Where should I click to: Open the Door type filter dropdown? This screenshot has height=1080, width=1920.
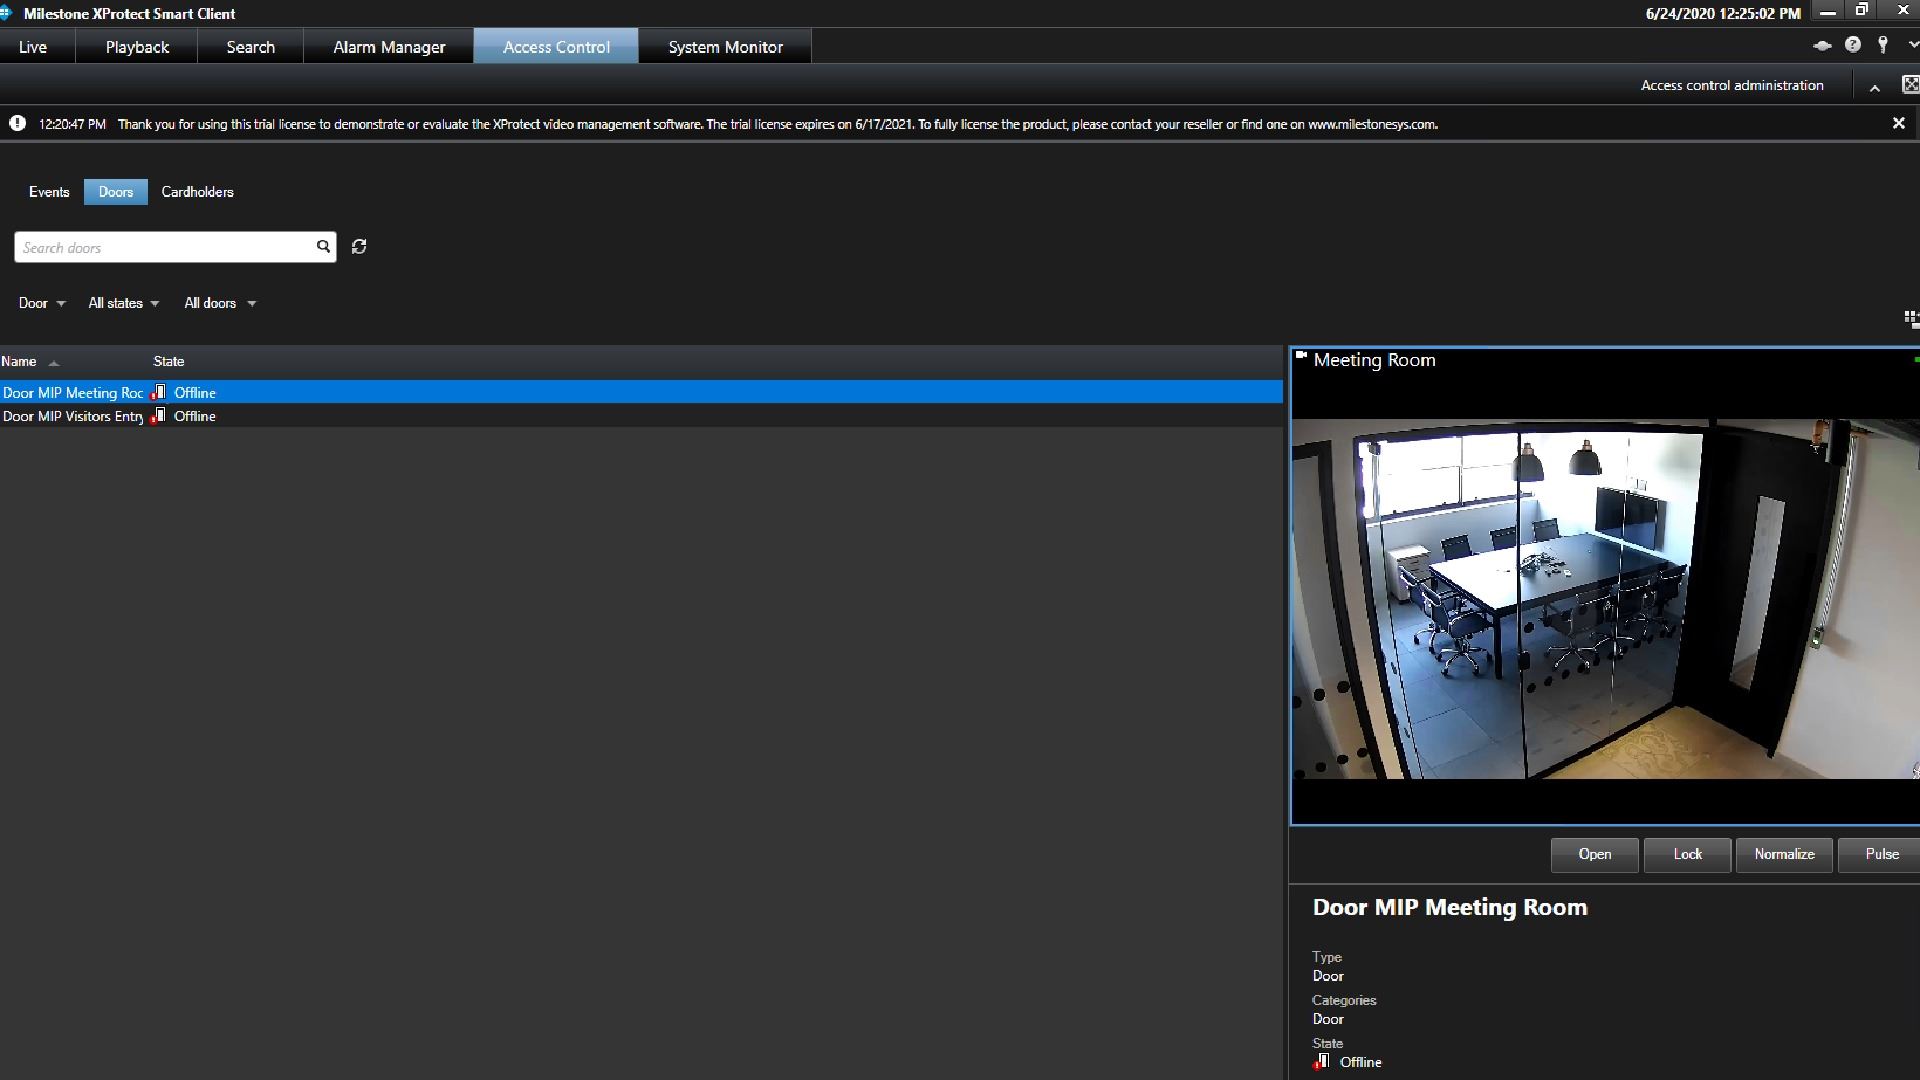pos(42,303)
